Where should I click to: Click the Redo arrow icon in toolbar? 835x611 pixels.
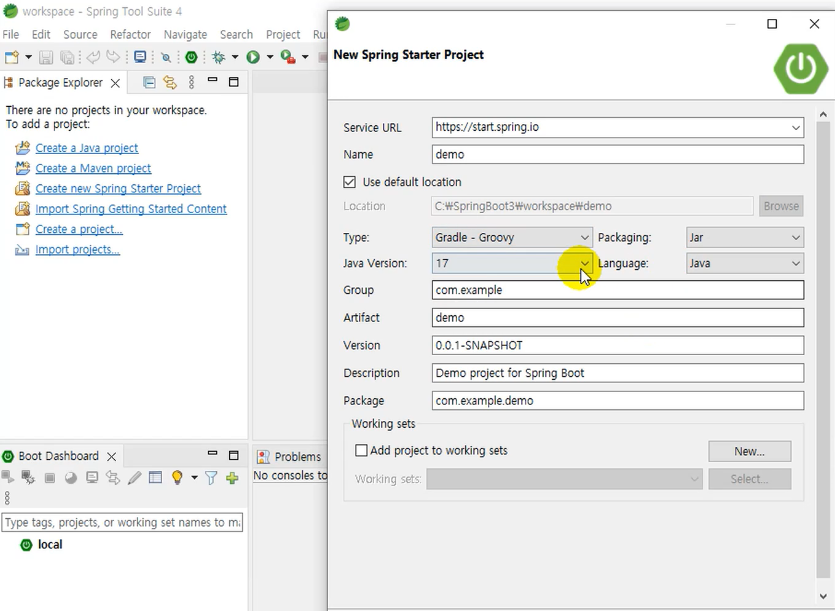click(x=113, y=57)
